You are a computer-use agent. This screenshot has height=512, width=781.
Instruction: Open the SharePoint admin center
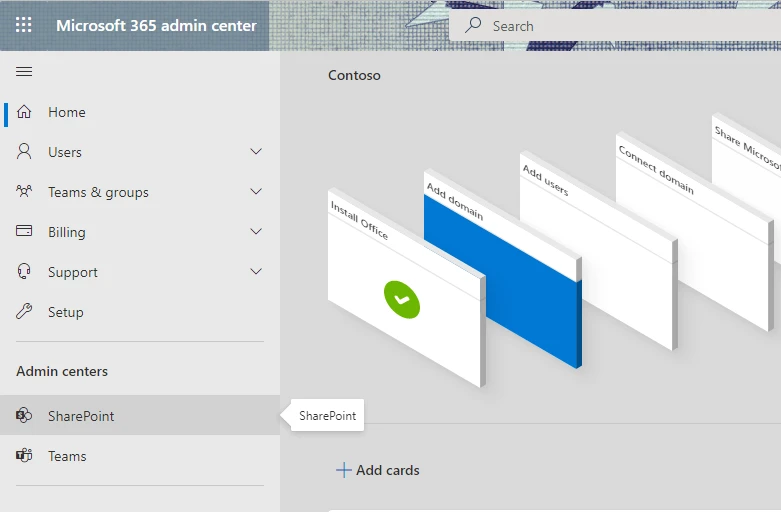tap(140, 415)
